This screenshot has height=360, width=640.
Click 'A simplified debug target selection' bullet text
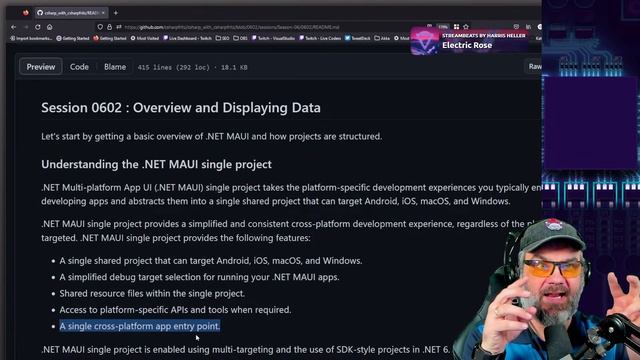coord(200,277)
